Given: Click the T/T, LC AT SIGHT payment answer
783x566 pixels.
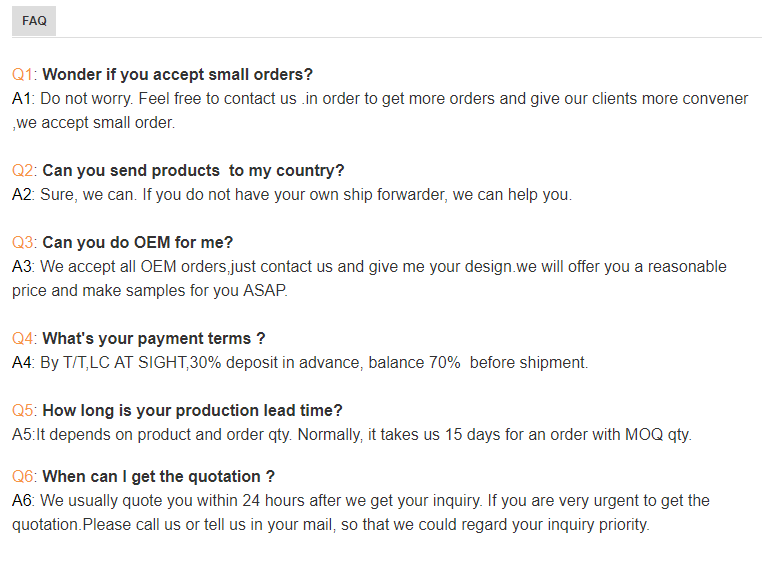Looking at the screenshot, I should tap(313, 363).
